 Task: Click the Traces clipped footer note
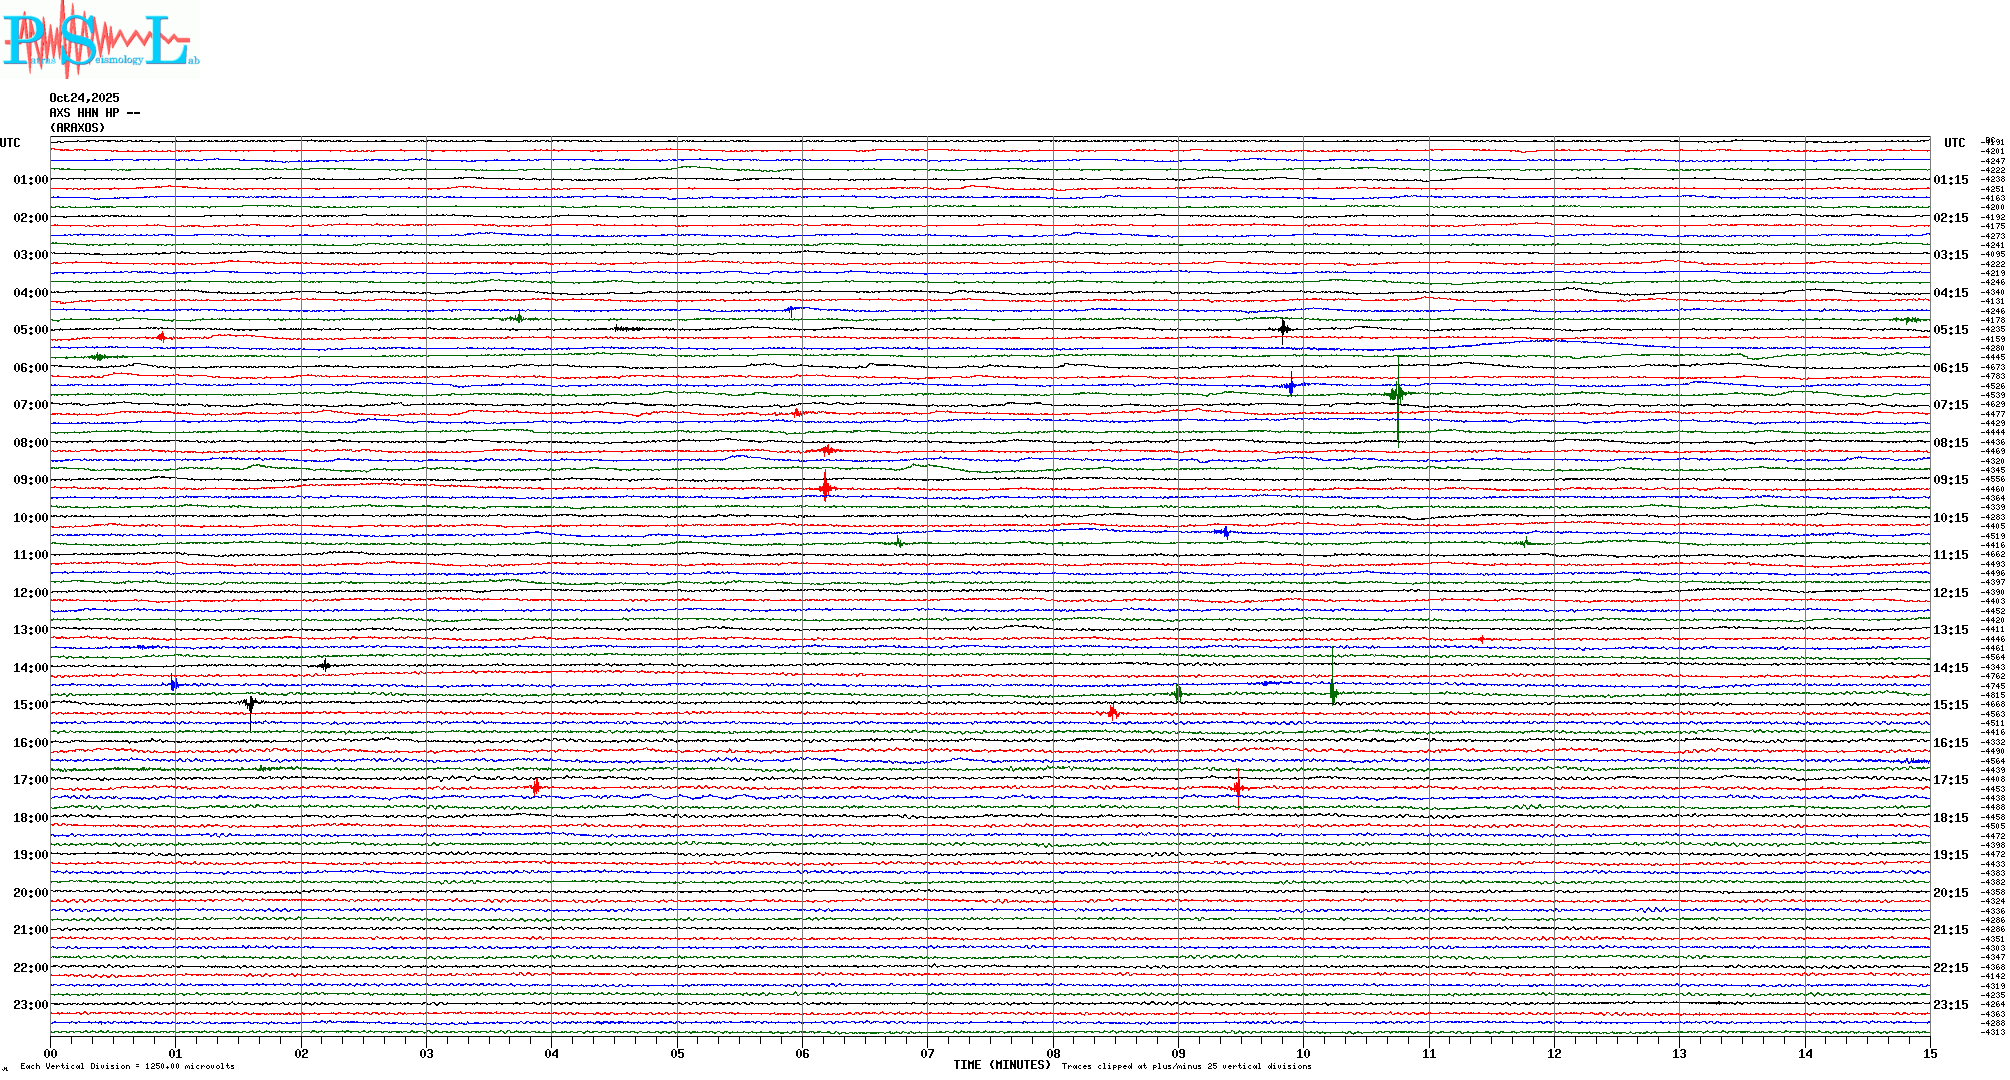(1186, 1066)
